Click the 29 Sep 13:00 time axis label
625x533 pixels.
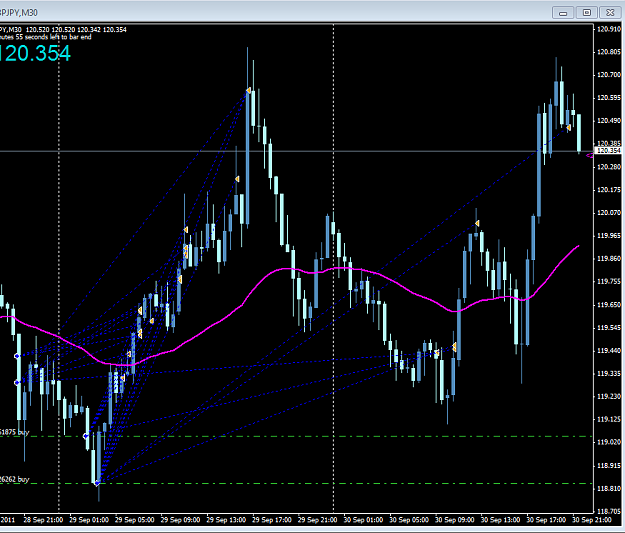coord(226,520)
